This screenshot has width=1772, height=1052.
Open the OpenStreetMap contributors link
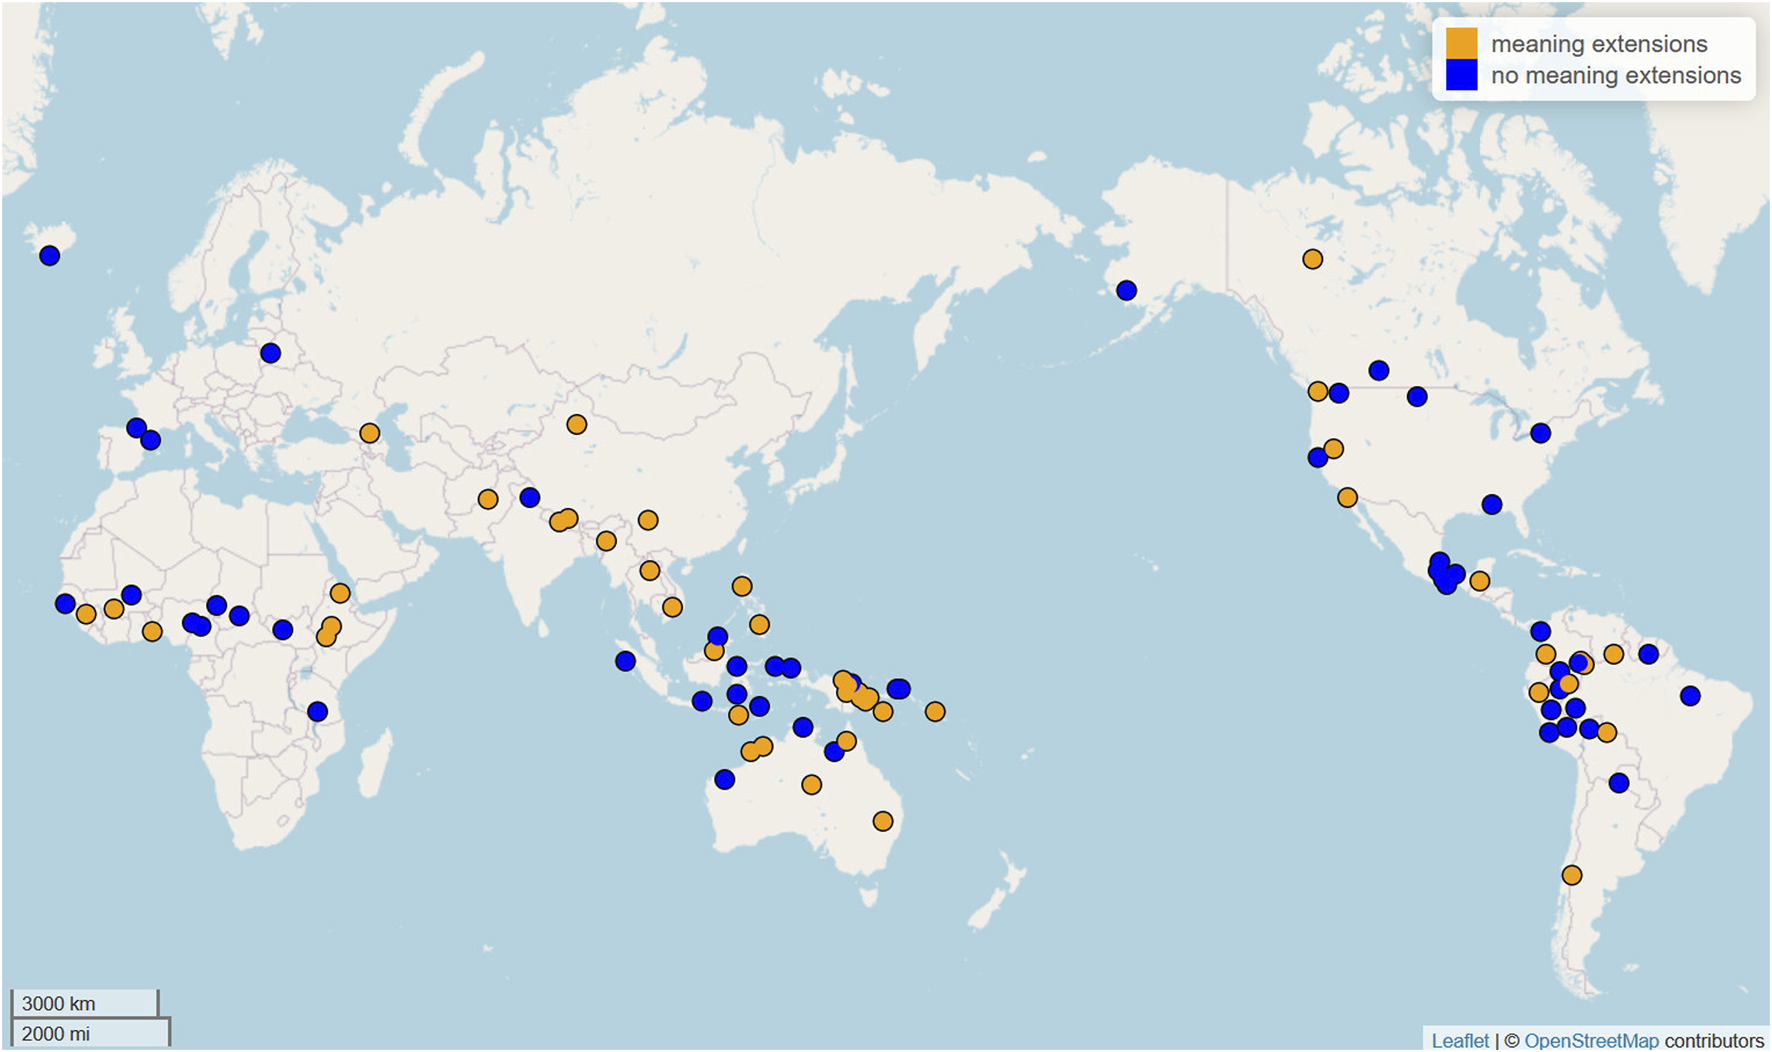click(1591, 1040)
